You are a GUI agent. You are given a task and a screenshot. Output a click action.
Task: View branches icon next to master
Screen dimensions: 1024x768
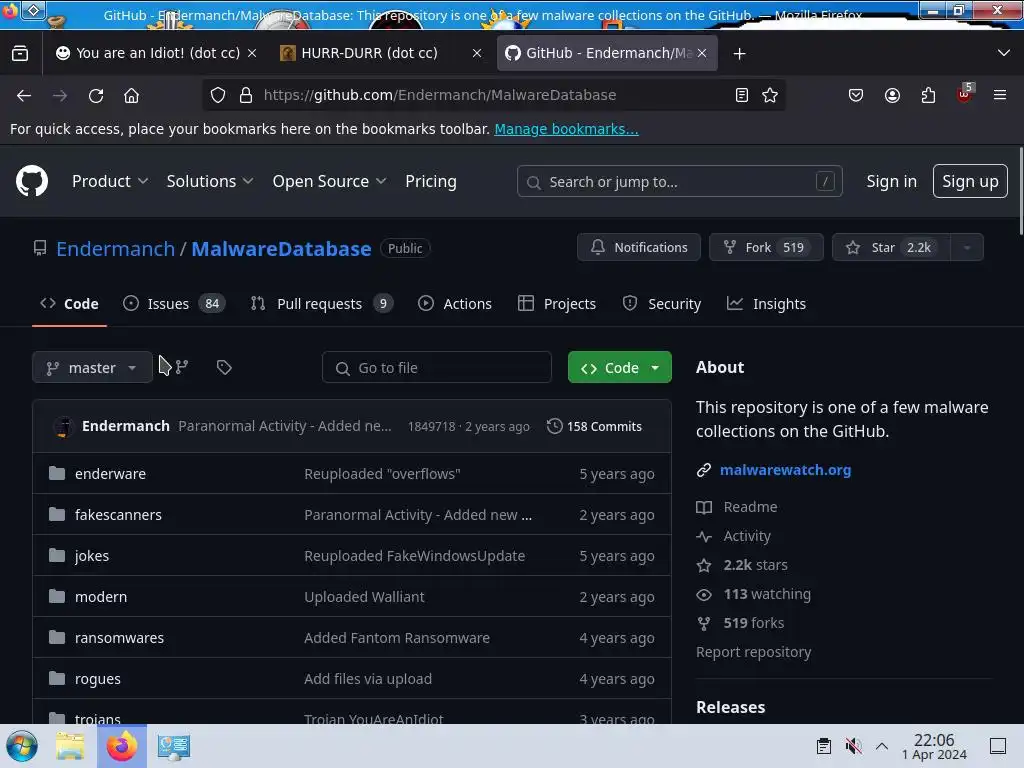click(182, 367)
